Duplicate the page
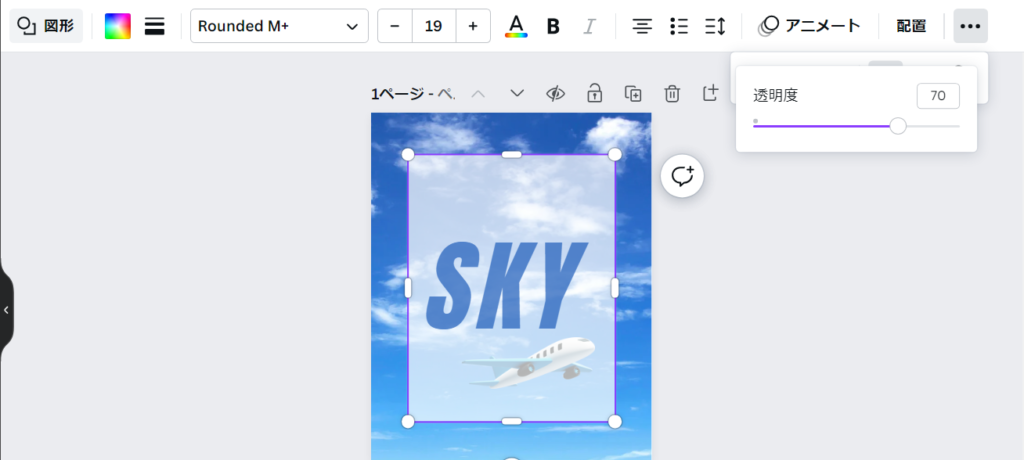 [633, 93]
